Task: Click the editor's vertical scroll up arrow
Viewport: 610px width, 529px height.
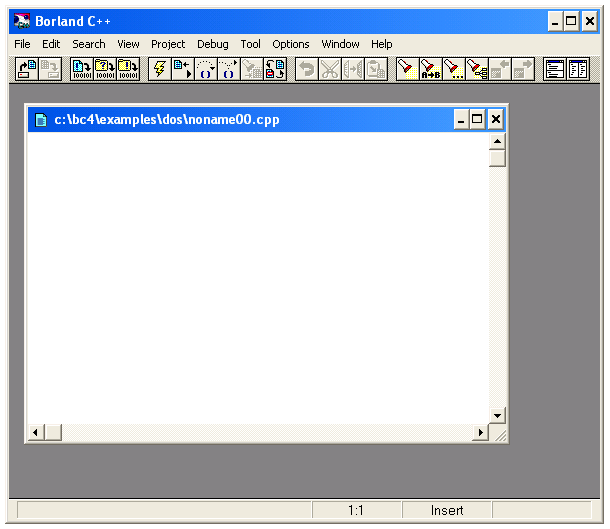Action: (x=497, y=141)
